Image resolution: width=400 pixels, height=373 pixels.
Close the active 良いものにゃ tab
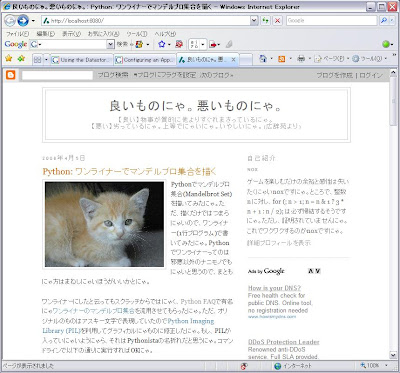[x=234, y=60]
